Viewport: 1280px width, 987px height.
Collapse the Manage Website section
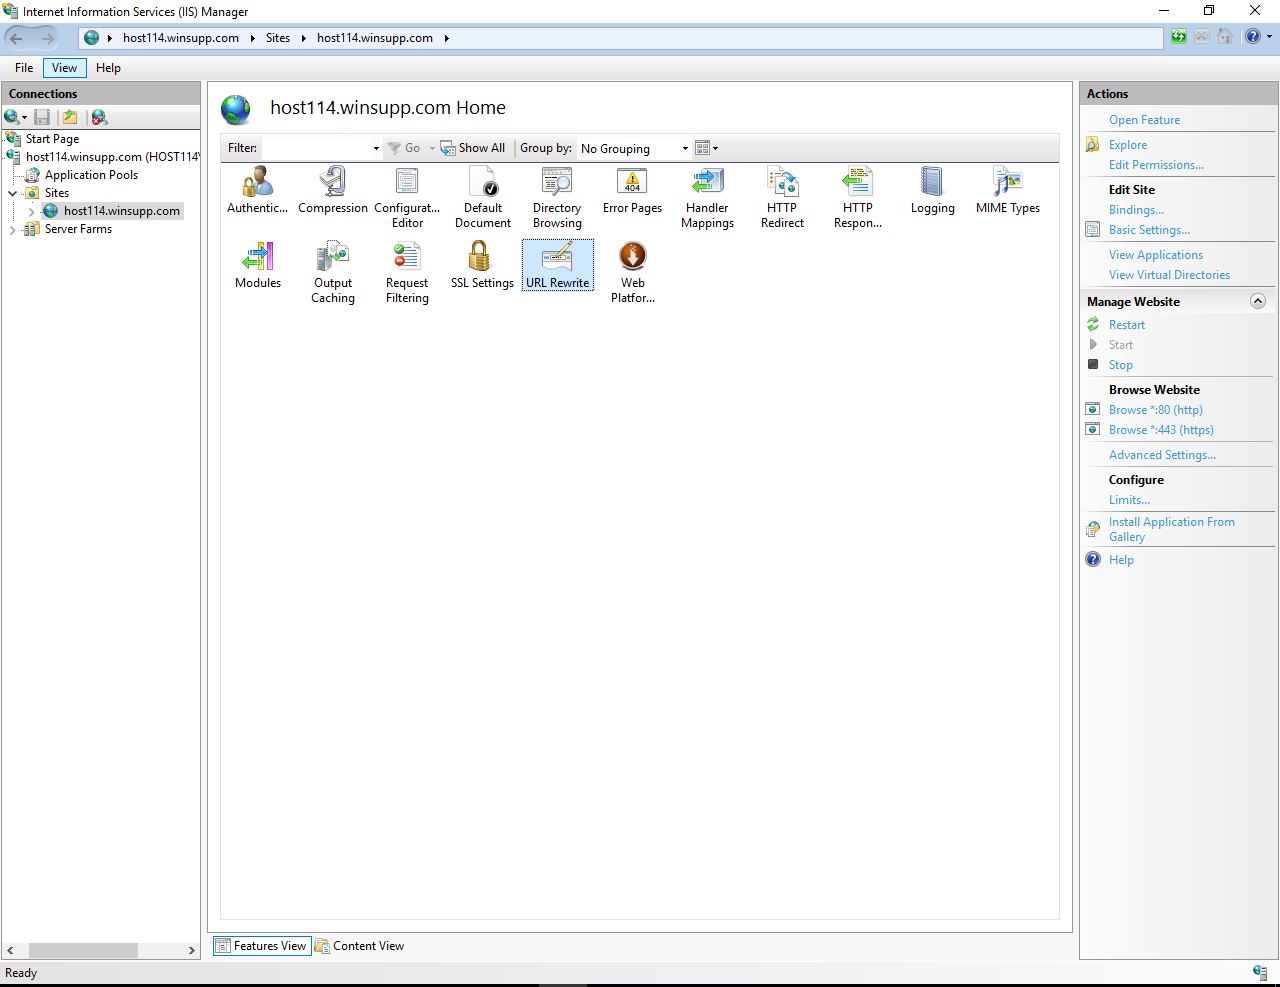(x=1258, y=301)
